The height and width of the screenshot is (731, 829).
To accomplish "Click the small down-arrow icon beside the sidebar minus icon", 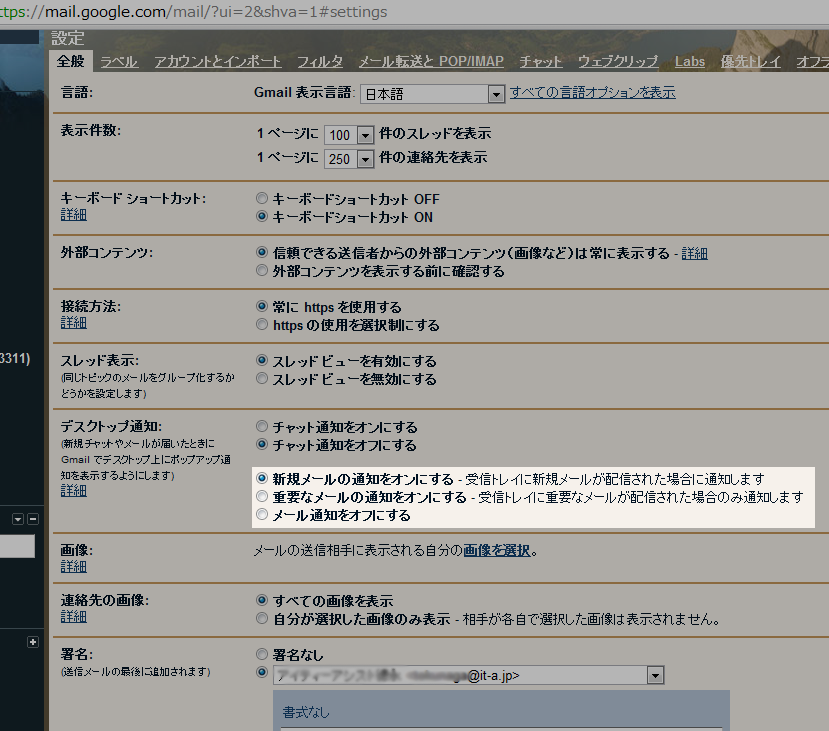I will [18, 519].
